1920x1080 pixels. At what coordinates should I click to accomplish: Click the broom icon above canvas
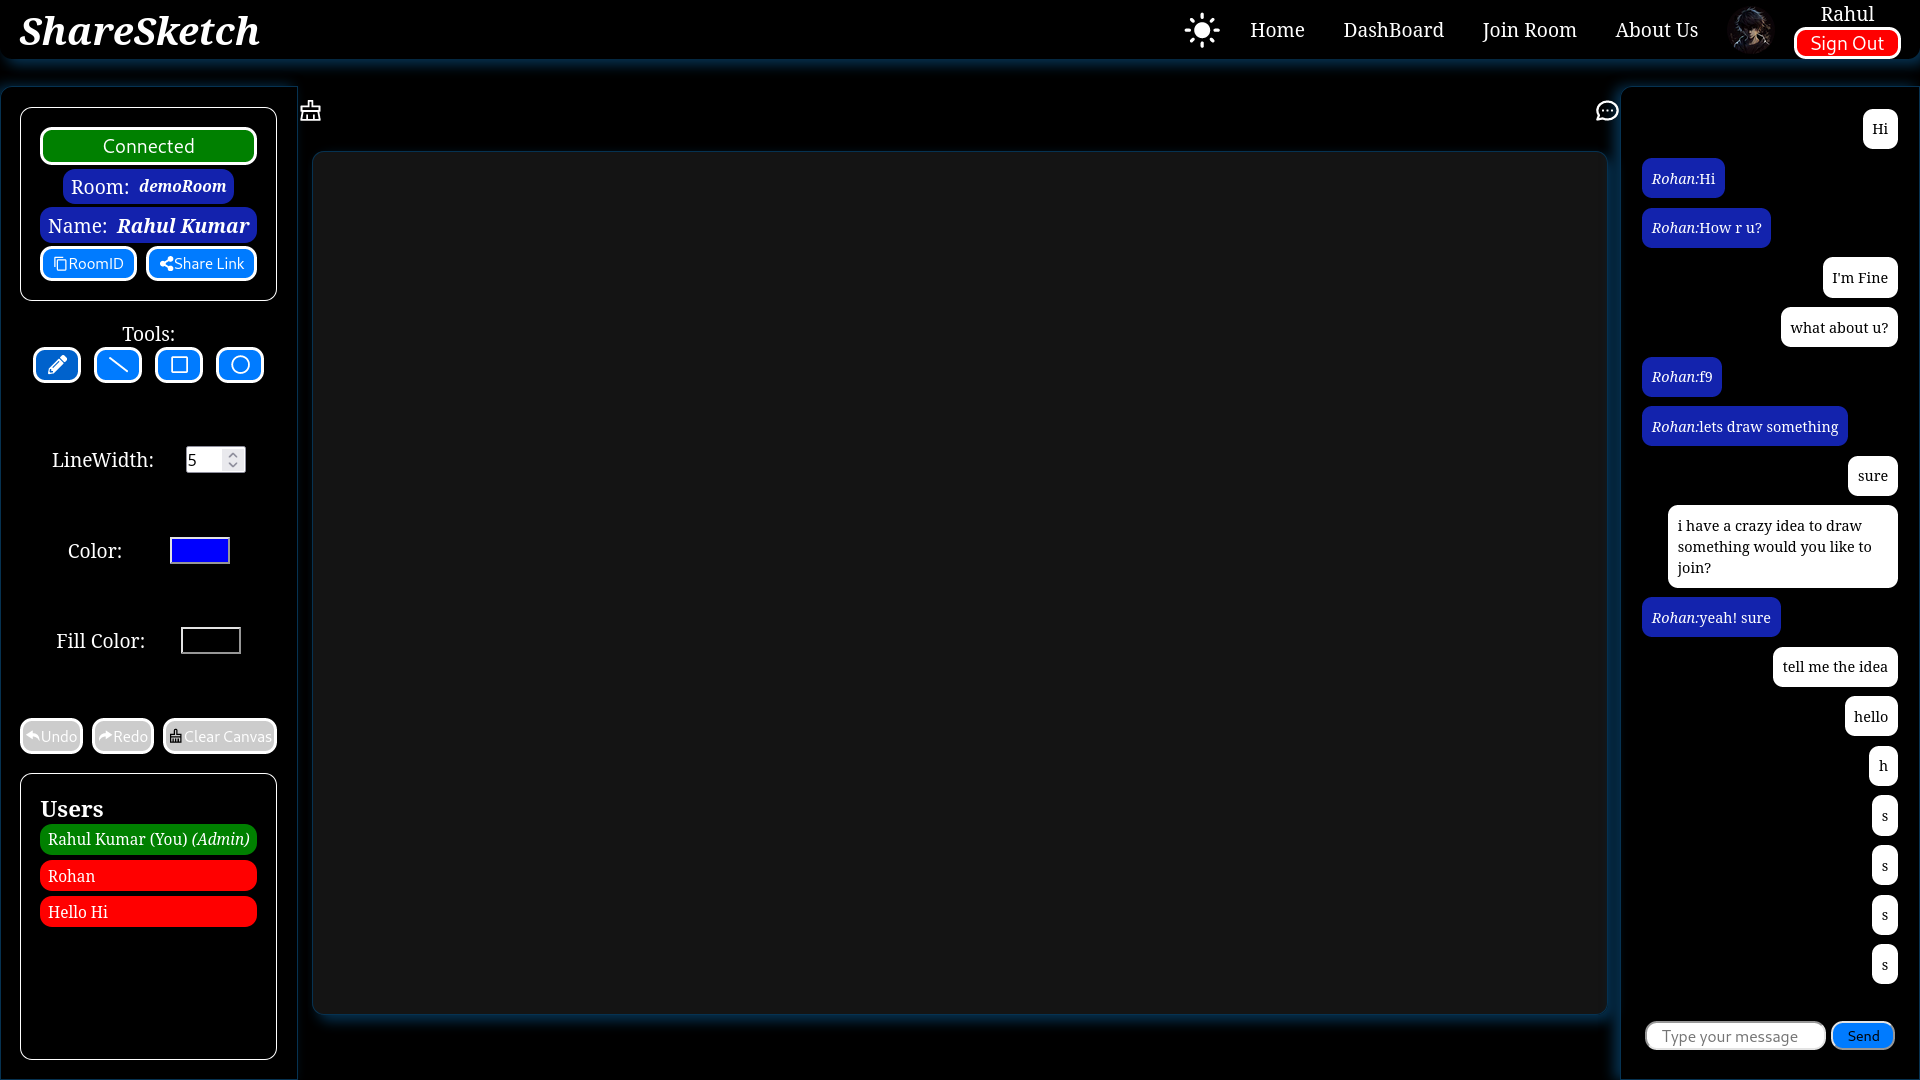[x=311, y=111]
